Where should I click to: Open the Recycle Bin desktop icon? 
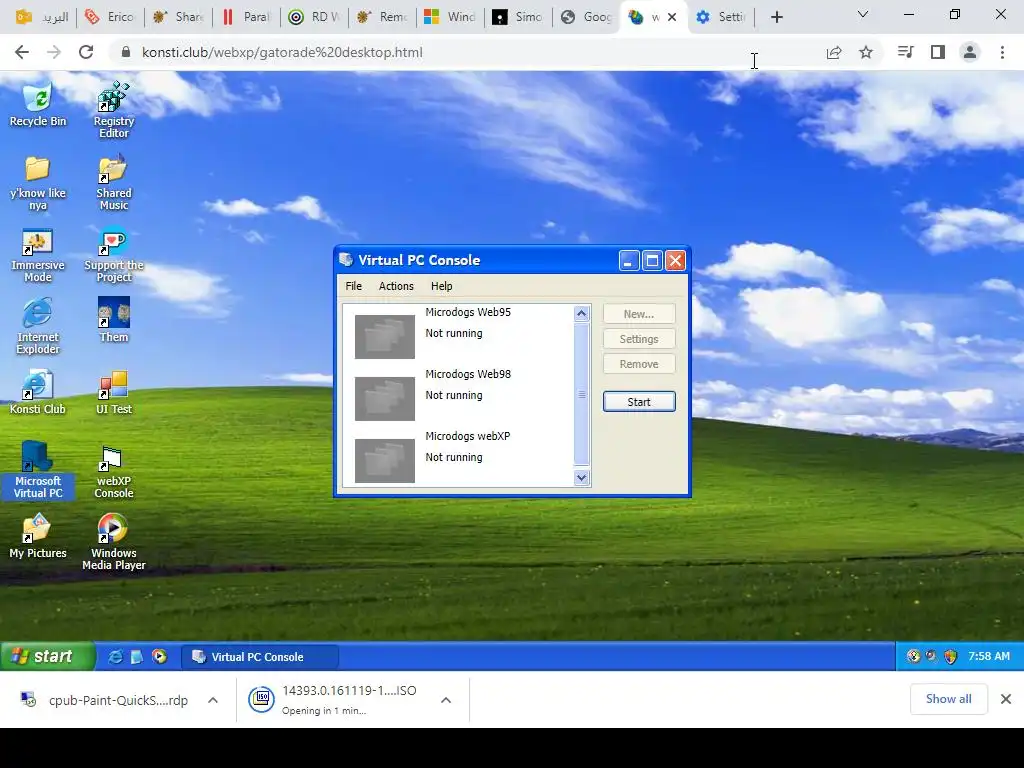(x=38, y=104)
